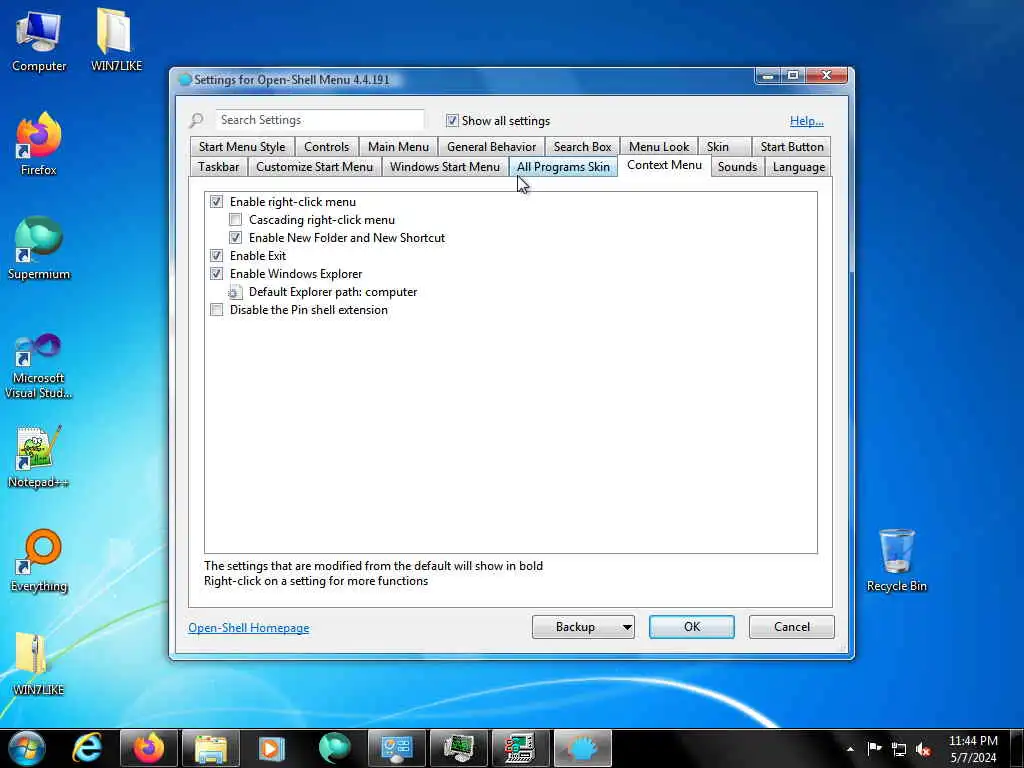Select the Firefox desktop shortcut
This screenshot has height=768, width=1024.
(39, 145)
